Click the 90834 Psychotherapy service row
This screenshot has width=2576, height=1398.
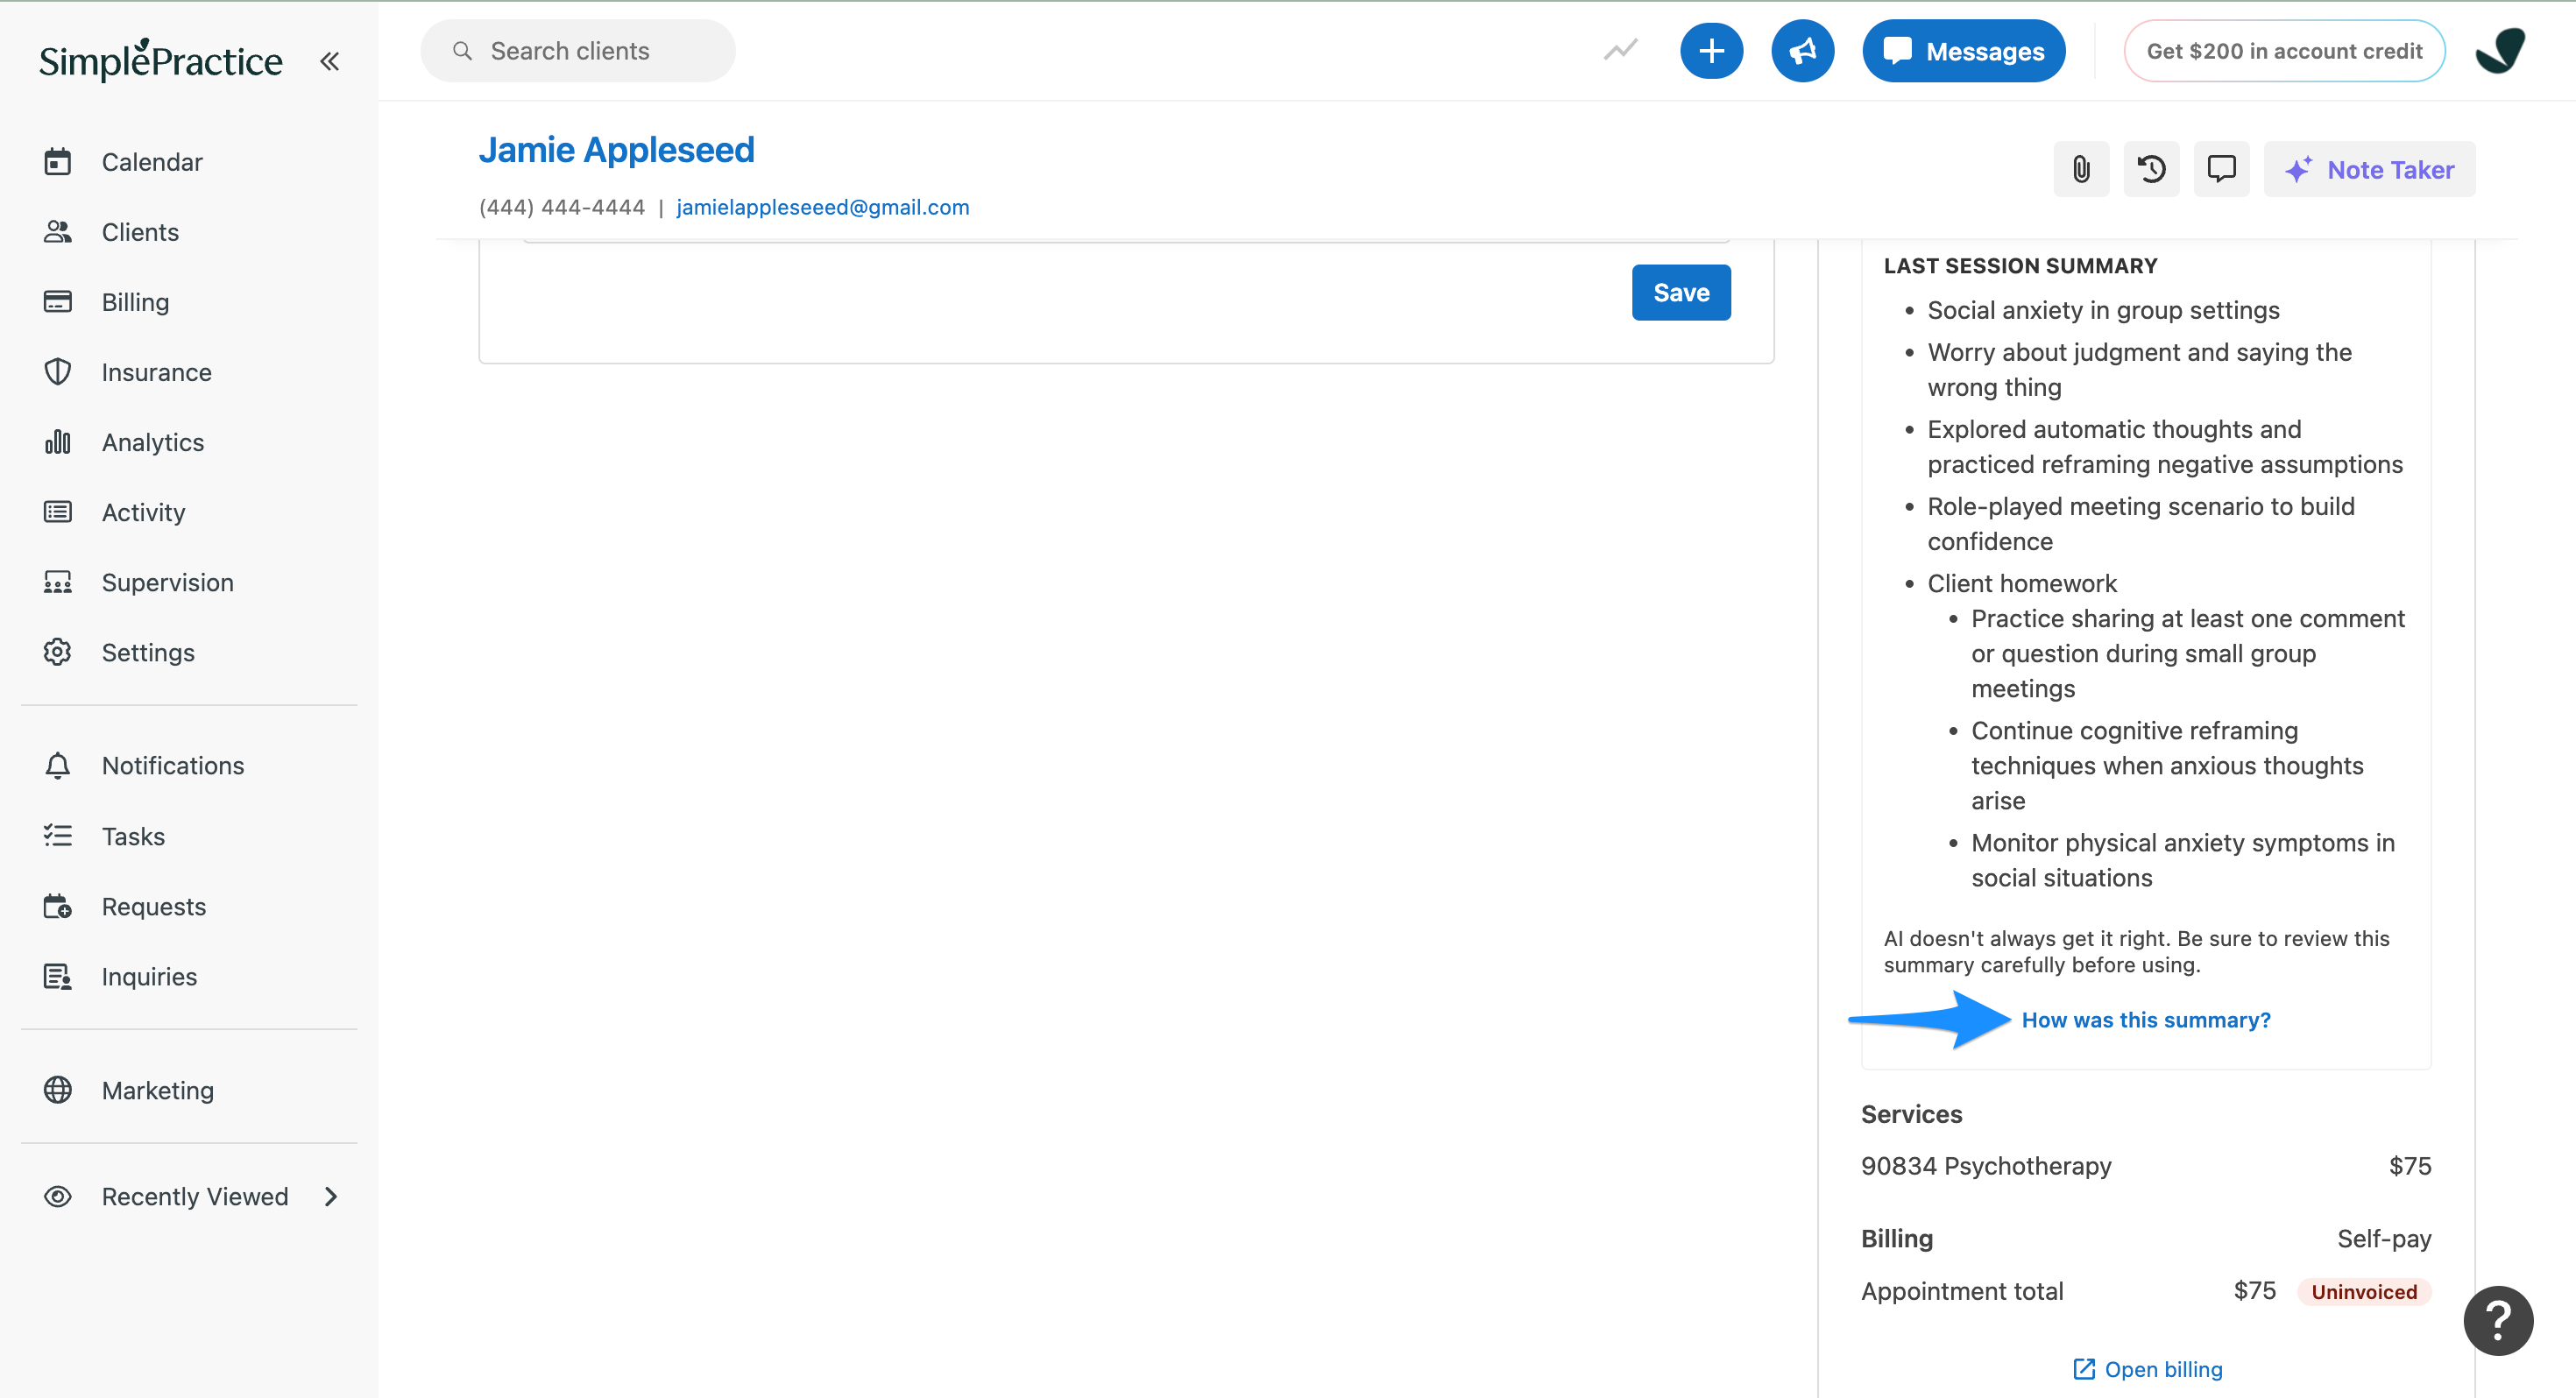pos(2146,1166)
